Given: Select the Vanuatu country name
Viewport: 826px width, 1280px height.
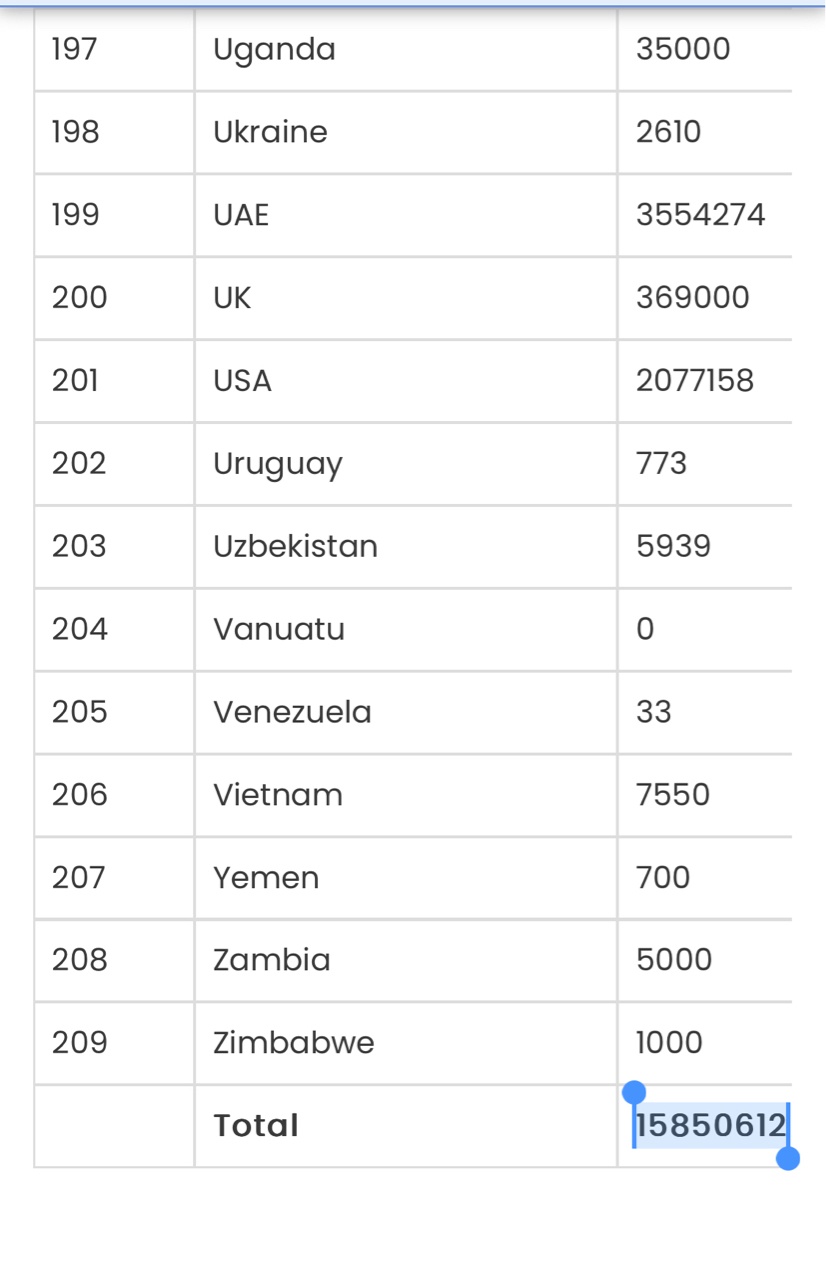Looking at the screenshot, I should point(279,629).
